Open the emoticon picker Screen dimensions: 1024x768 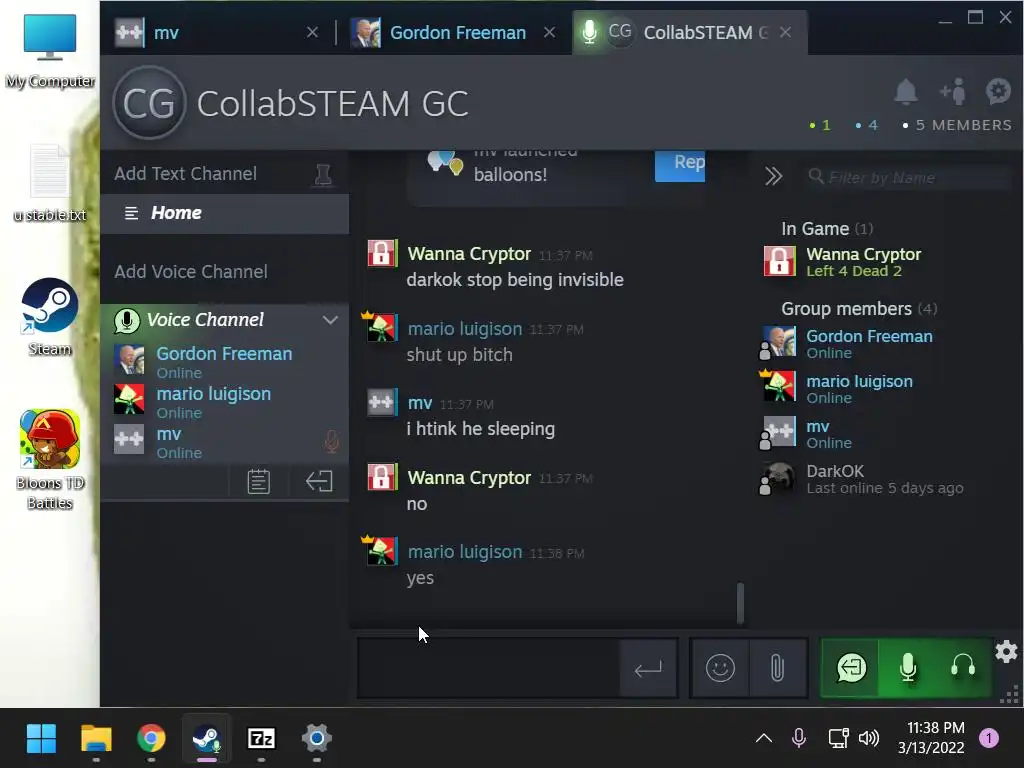pyautogui.click(x=720, y=668)
